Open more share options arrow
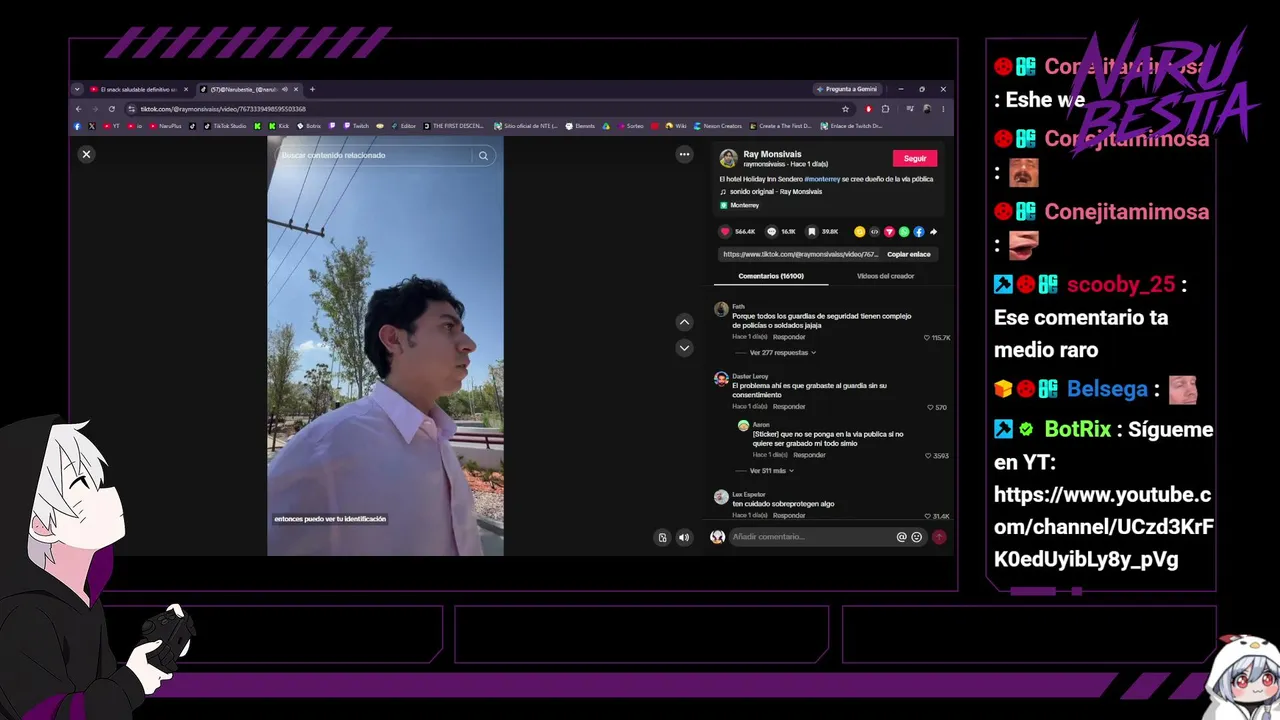Image resolution: width=1280 pixels, height=720 pixels. coord(934,232)
